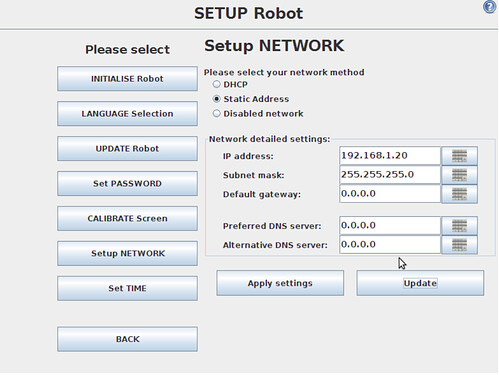
Task: Click the BACK button
Action: tap(127, 339)
